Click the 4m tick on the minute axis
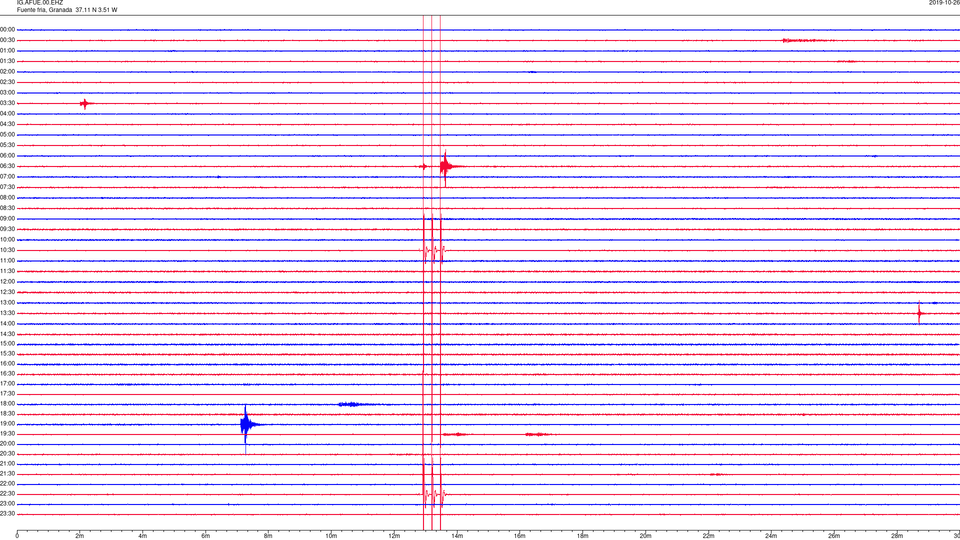 point(143,536)
